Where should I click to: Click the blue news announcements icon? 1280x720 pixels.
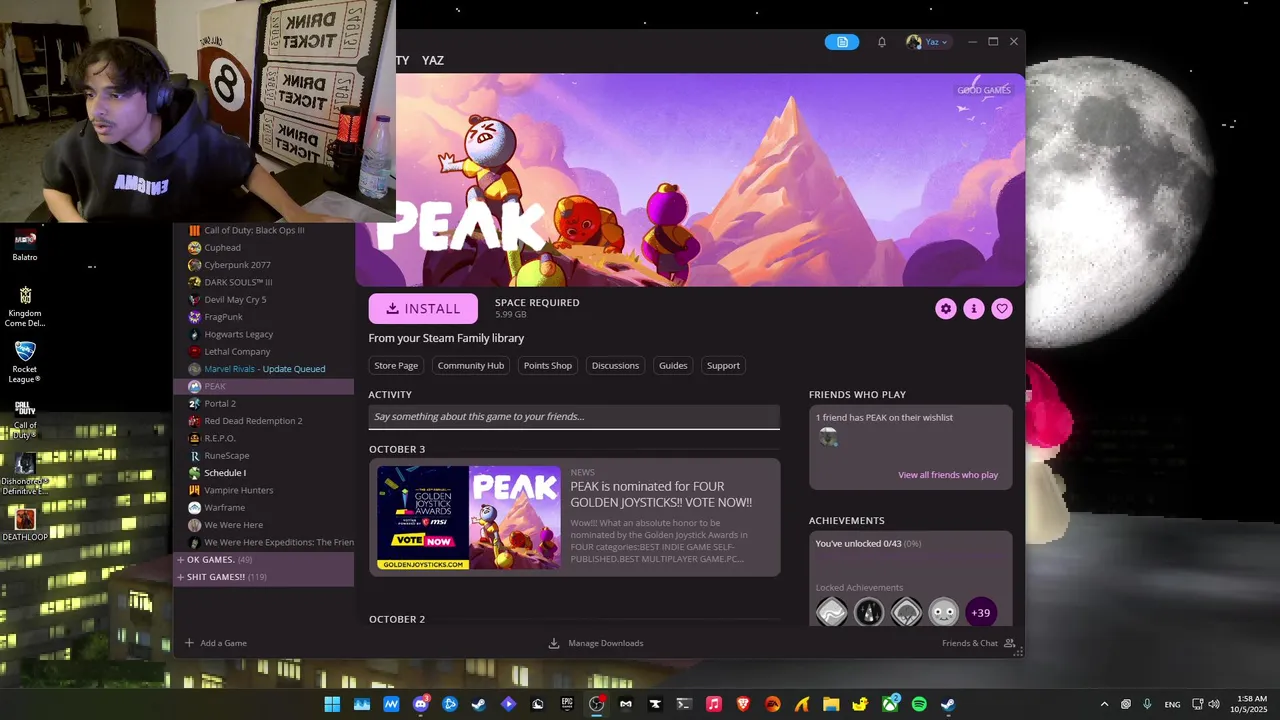(842, 42)
